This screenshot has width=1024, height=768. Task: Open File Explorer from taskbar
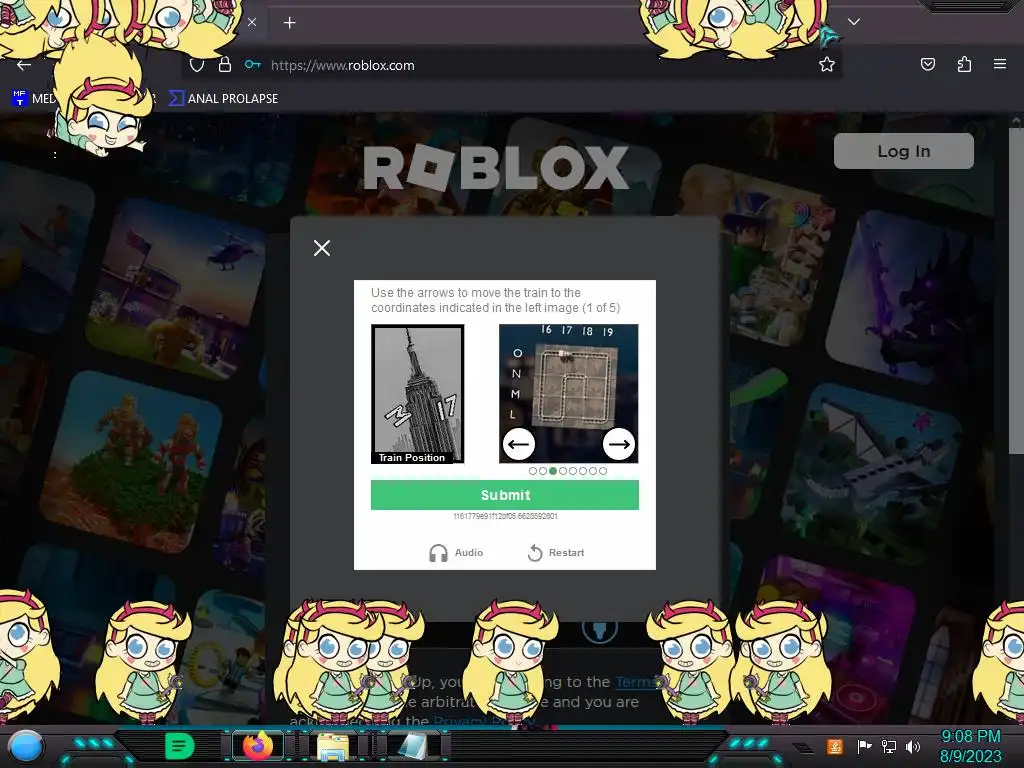[333, 746]
